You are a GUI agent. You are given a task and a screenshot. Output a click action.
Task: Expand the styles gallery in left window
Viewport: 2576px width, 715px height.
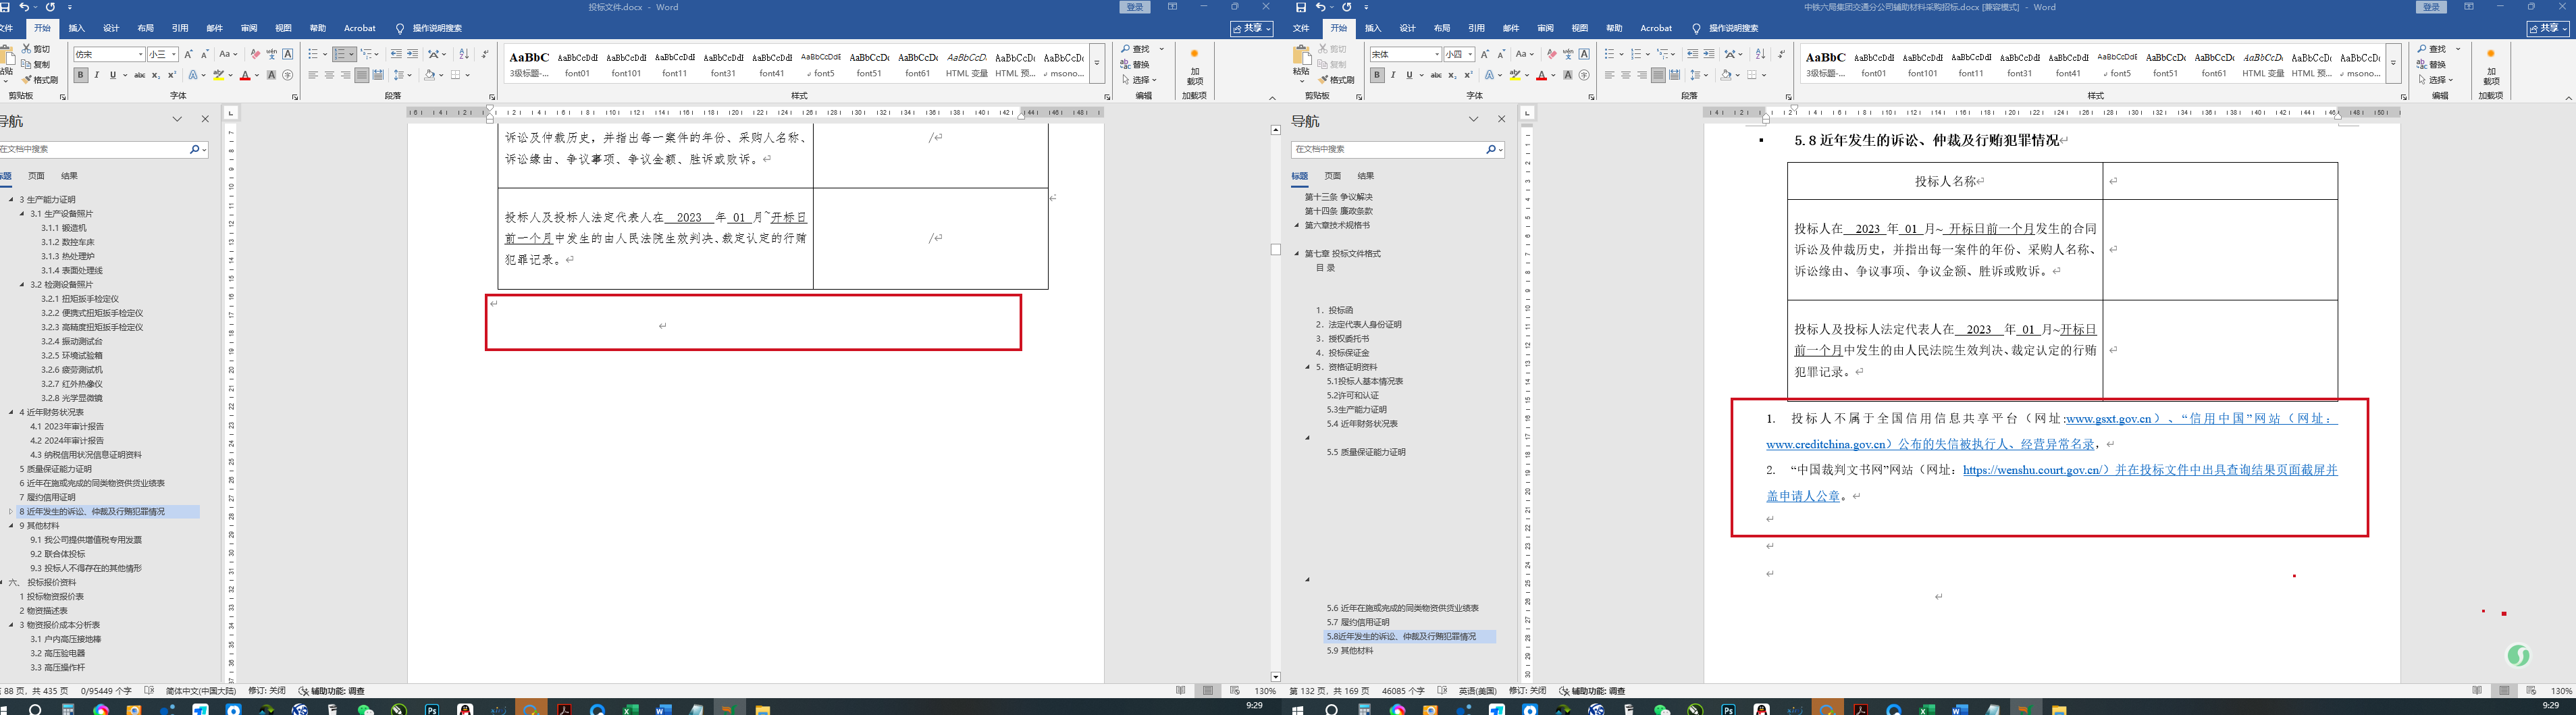(x=1097, y=62)
